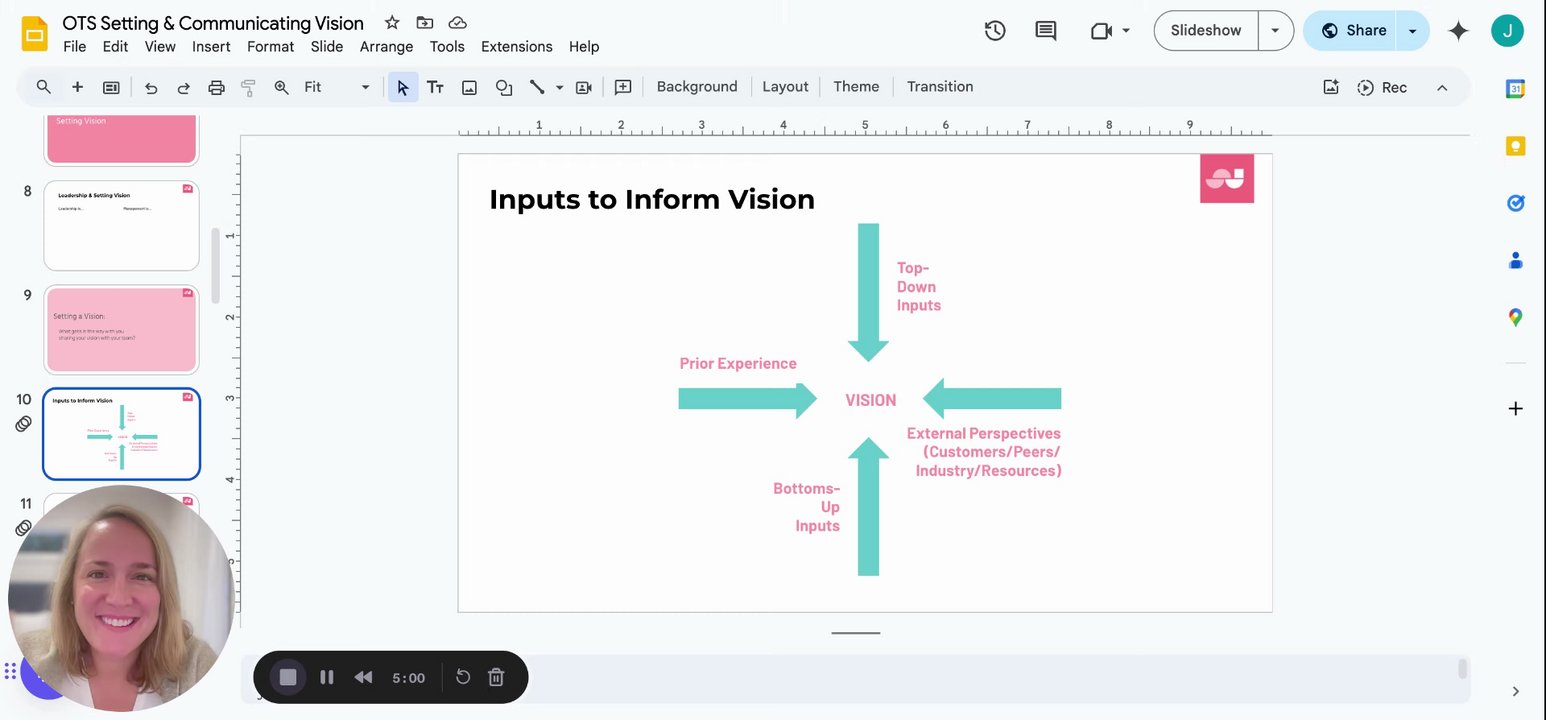Expand the Meet call dropdown arrow
Viewport: 1546px width, 720px height.
point(1126,31)
